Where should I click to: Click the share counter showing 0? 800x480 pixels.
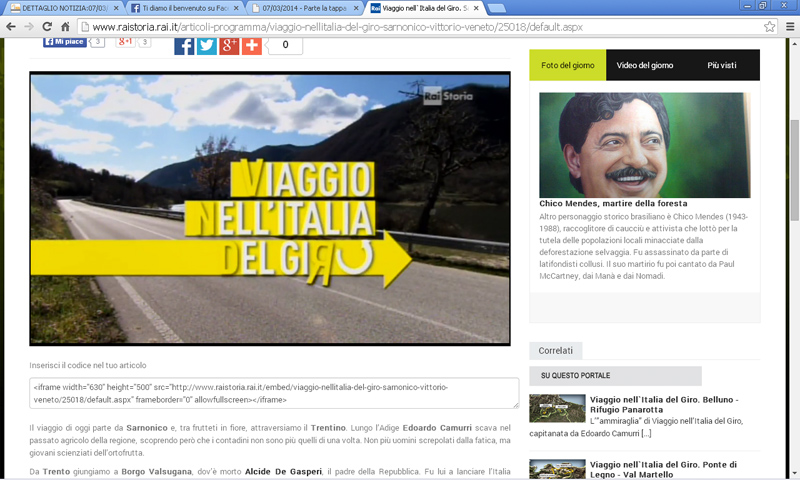click(x=285, y=45)
